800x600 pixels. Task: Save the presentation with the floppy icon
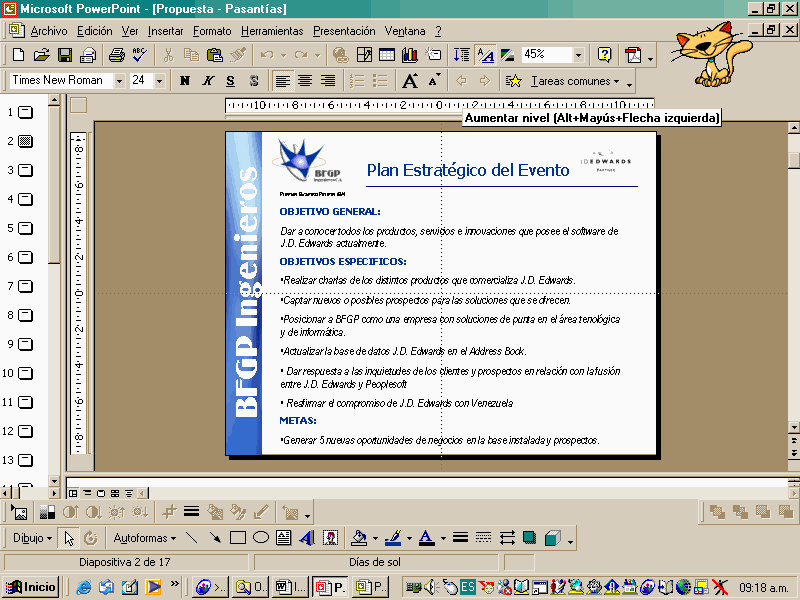[x=65, y=55]
